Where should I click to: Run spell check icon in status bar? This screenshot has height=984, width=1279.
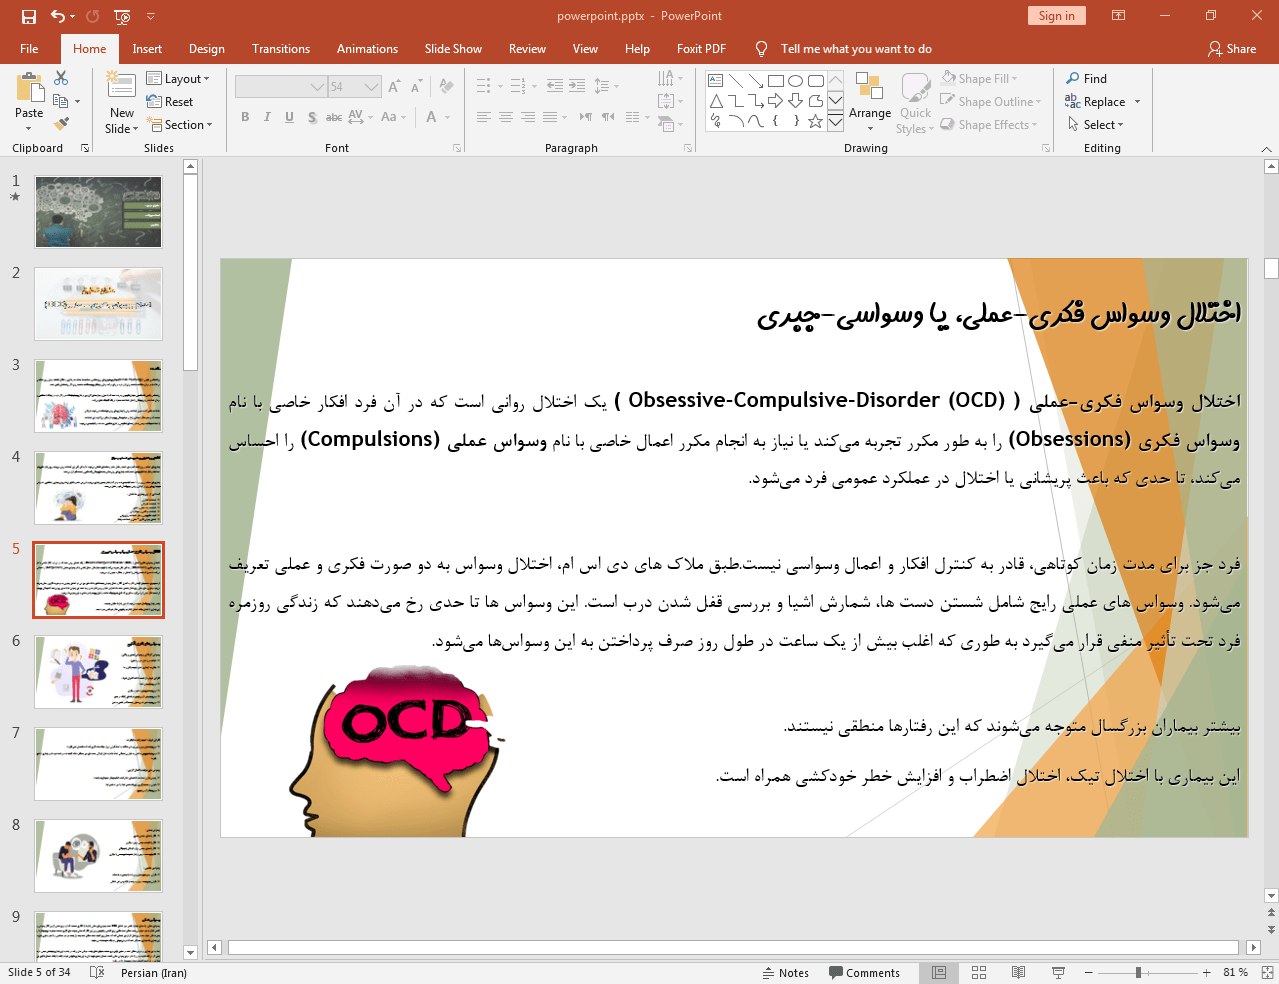tap(97, 972)
